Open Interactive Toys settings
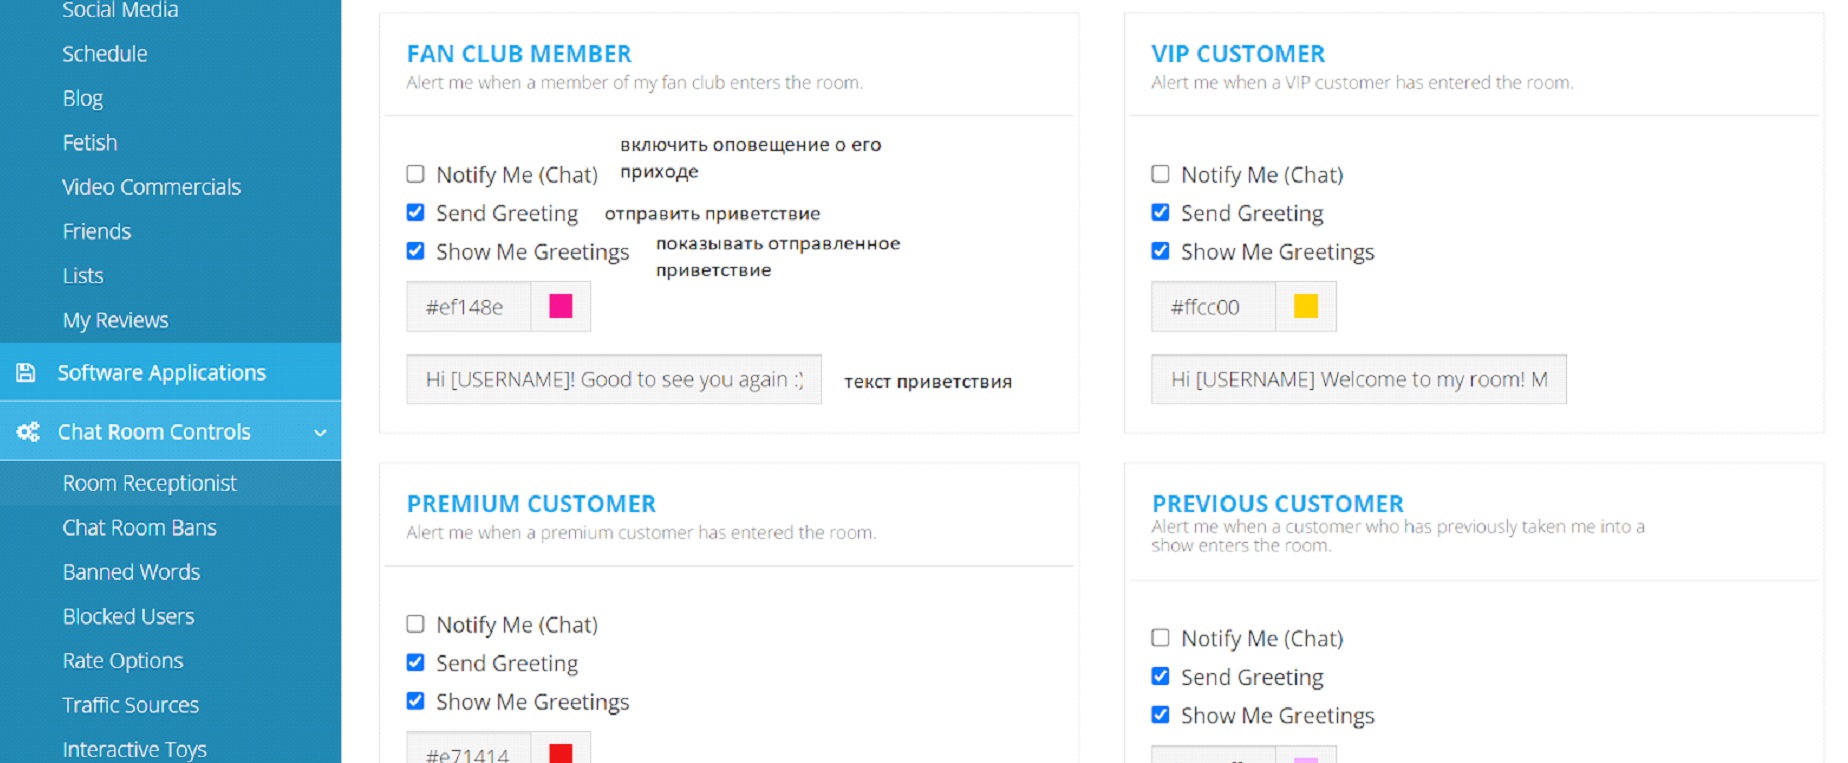Image resolution: width=1848 pixels, height=763 pixels. 134,749
